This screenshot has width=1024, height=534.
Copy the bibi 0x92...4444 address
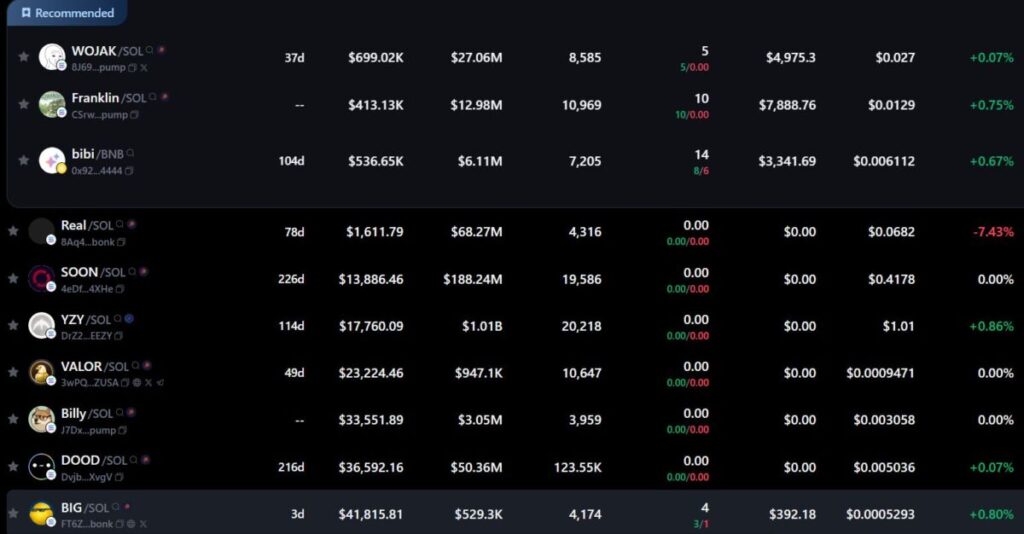pos(129,171)
